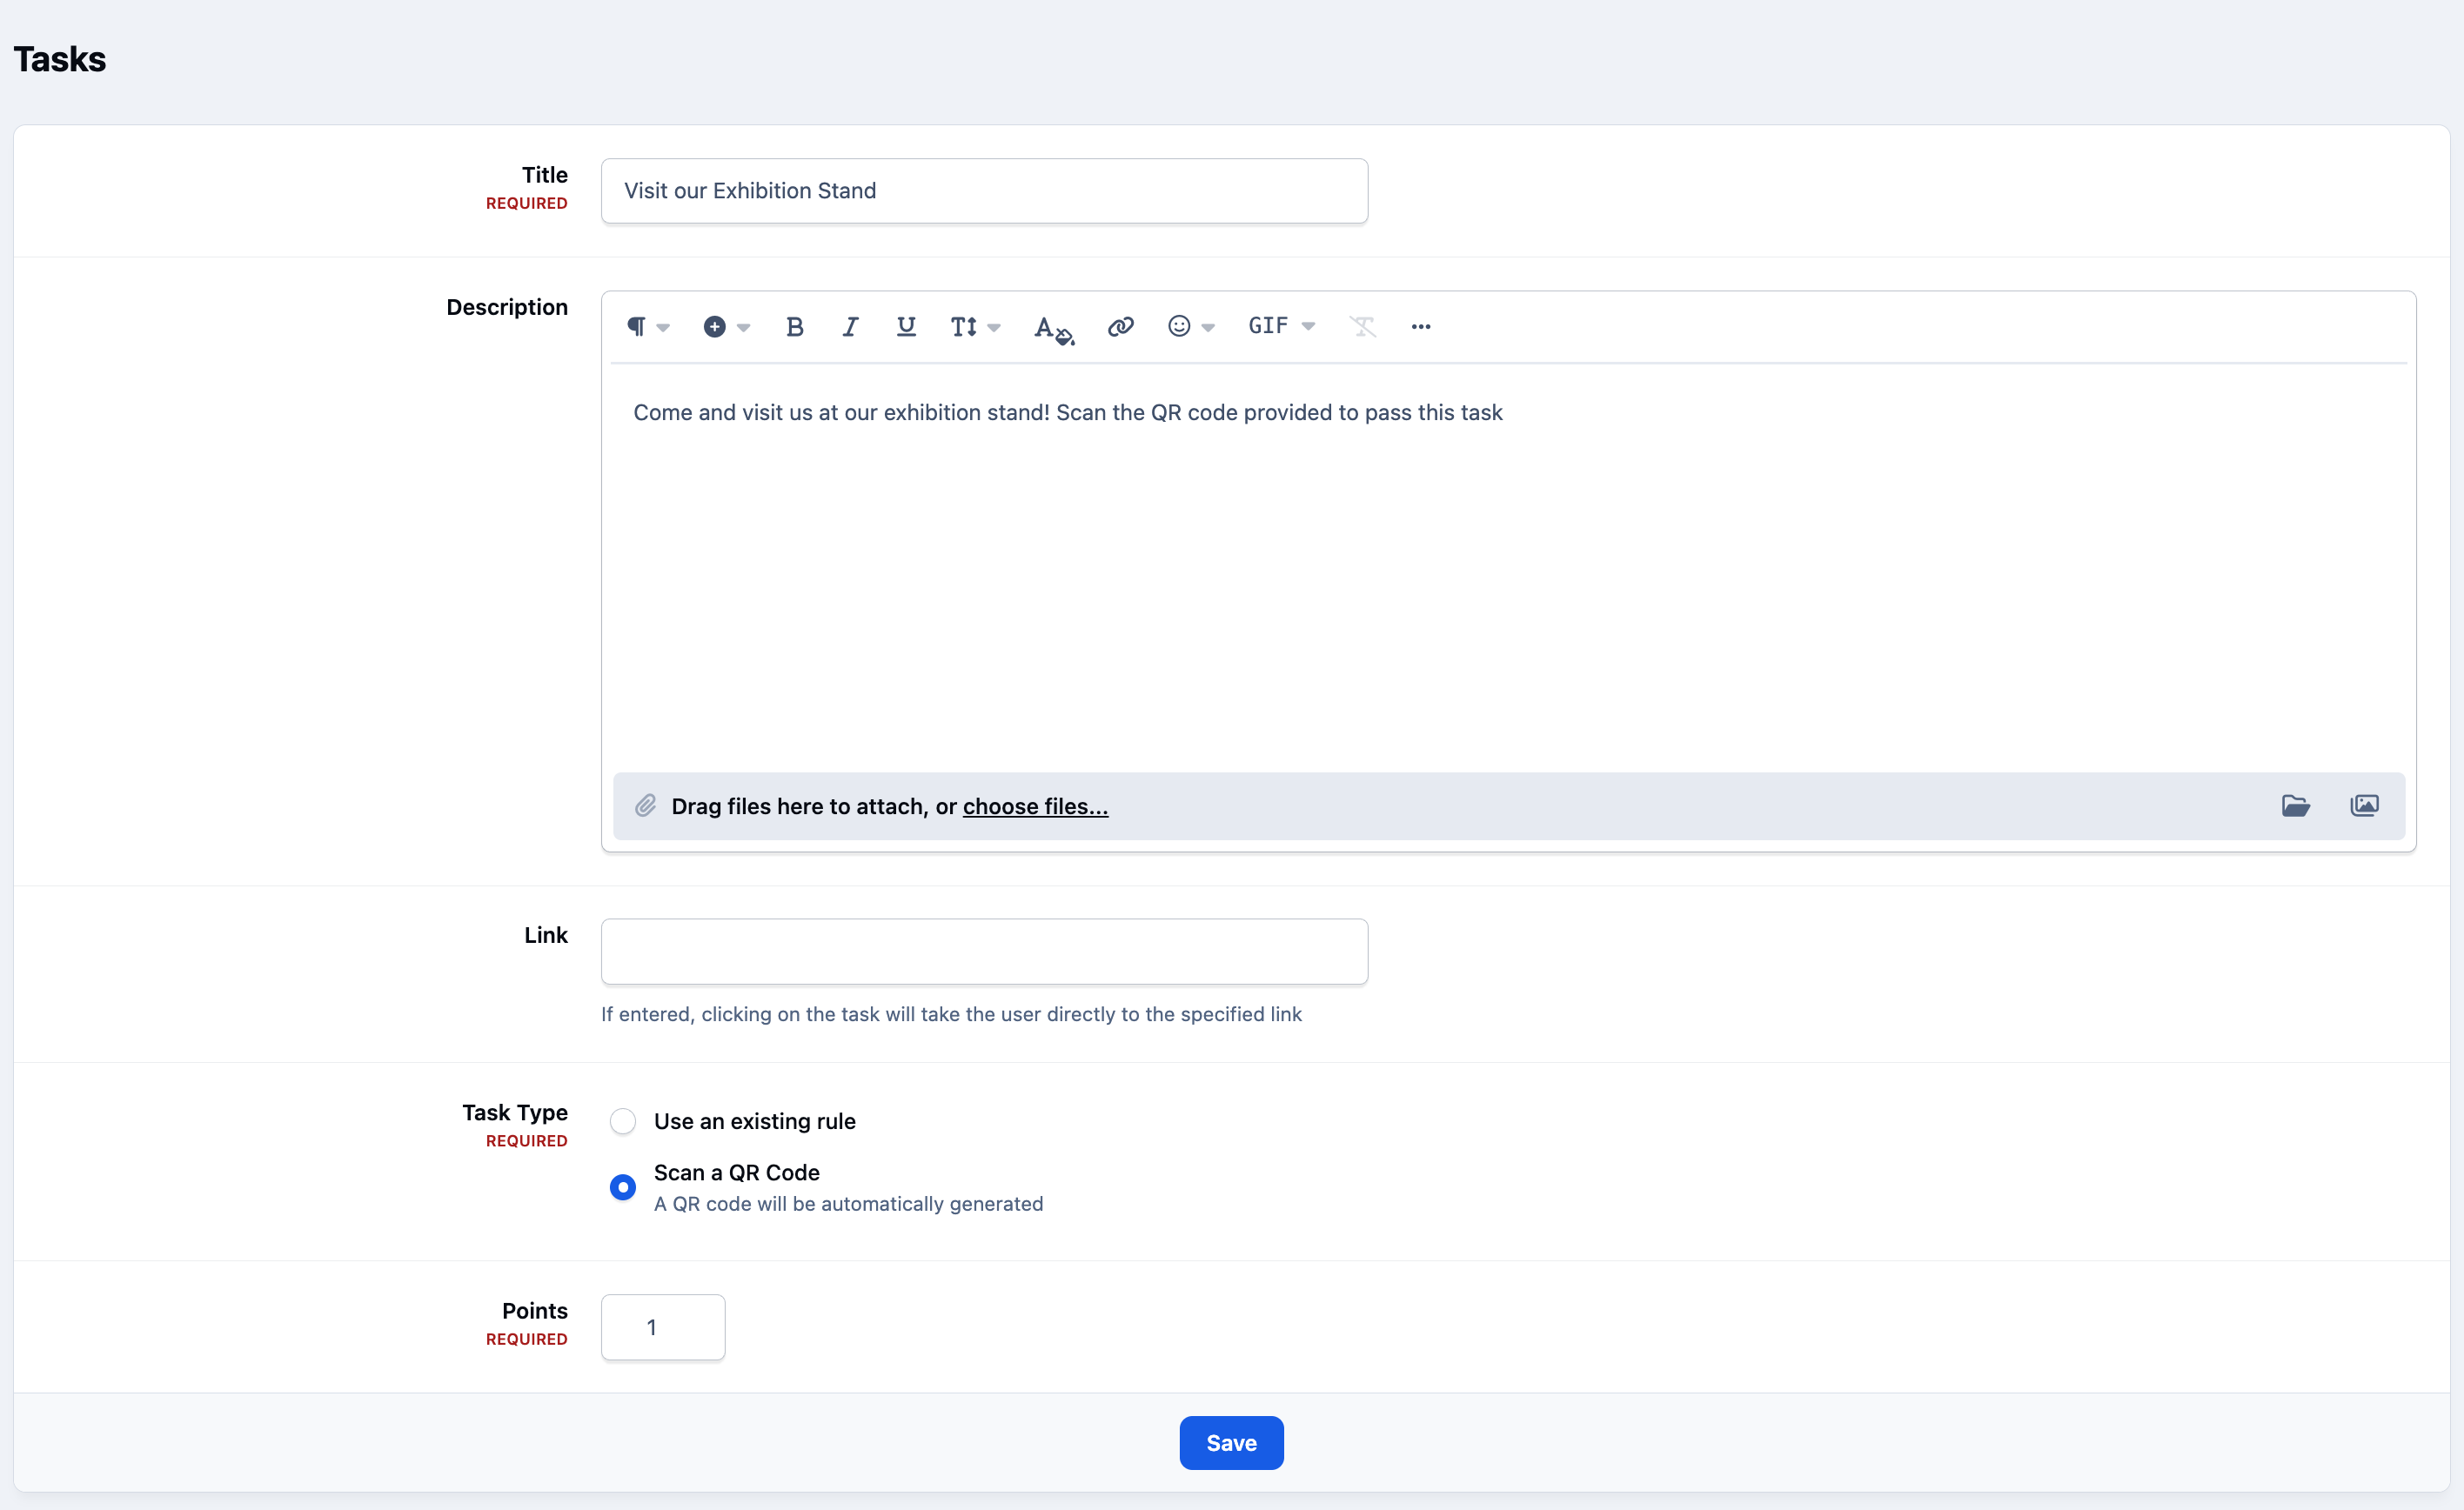The width and height of the screenshot is (2464, 1510).
Task: Click the paperclip attachment icon
Action: [646, 805]
